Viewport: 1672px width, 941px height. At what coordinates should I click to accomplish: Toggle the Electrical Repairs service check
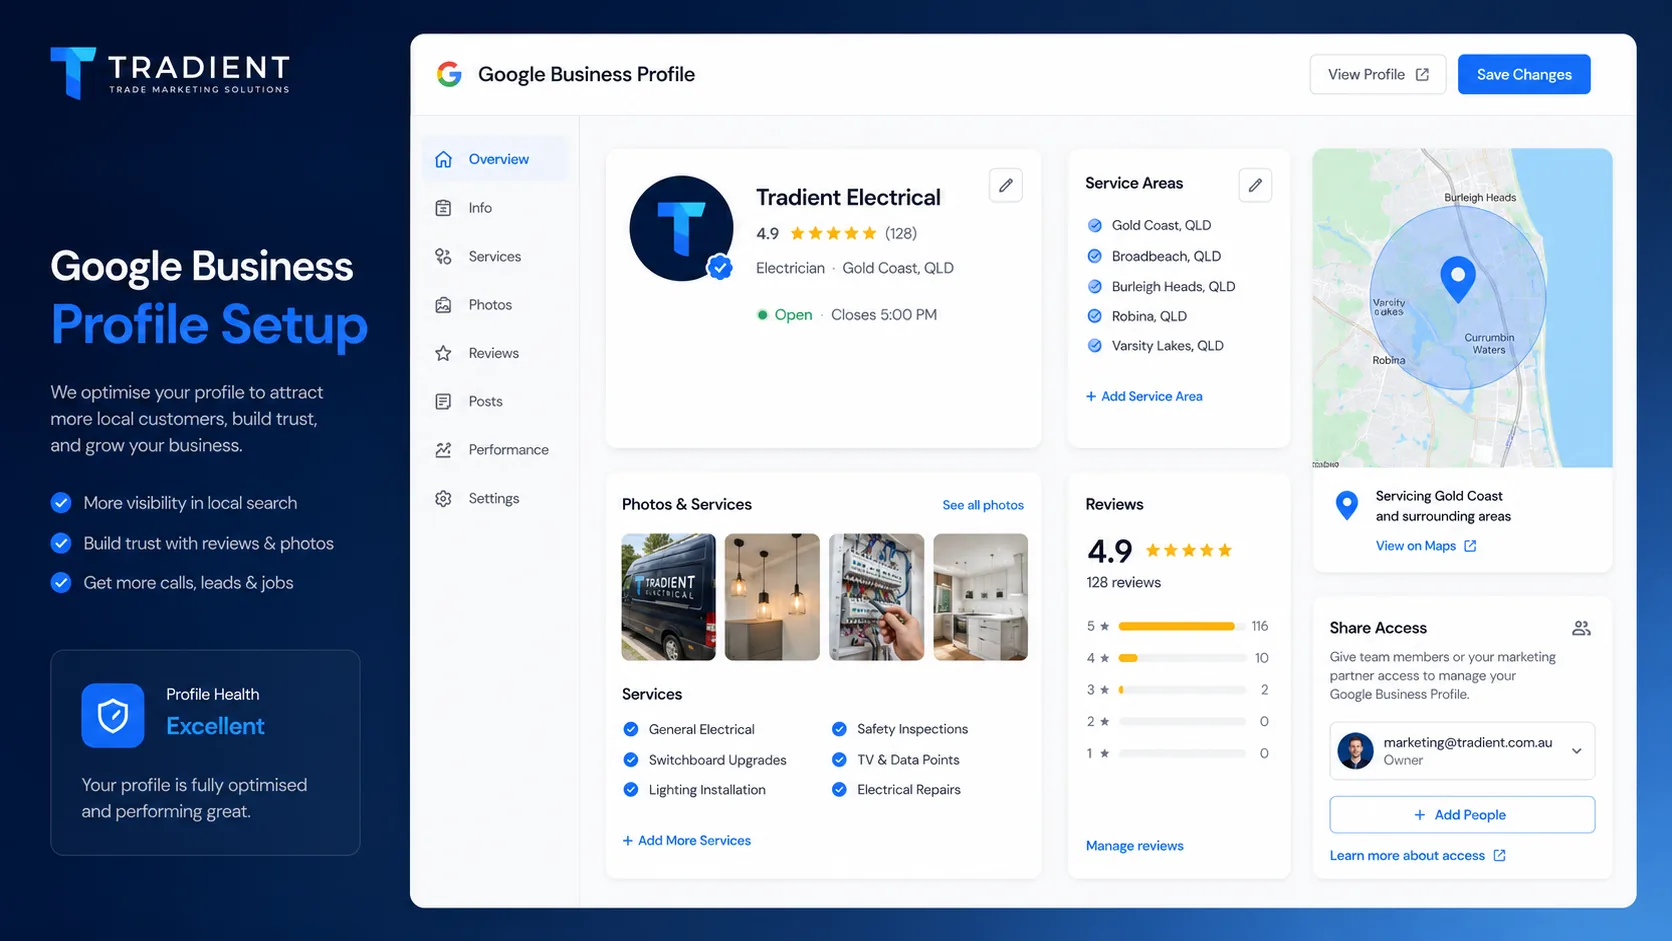click(839, 790)
